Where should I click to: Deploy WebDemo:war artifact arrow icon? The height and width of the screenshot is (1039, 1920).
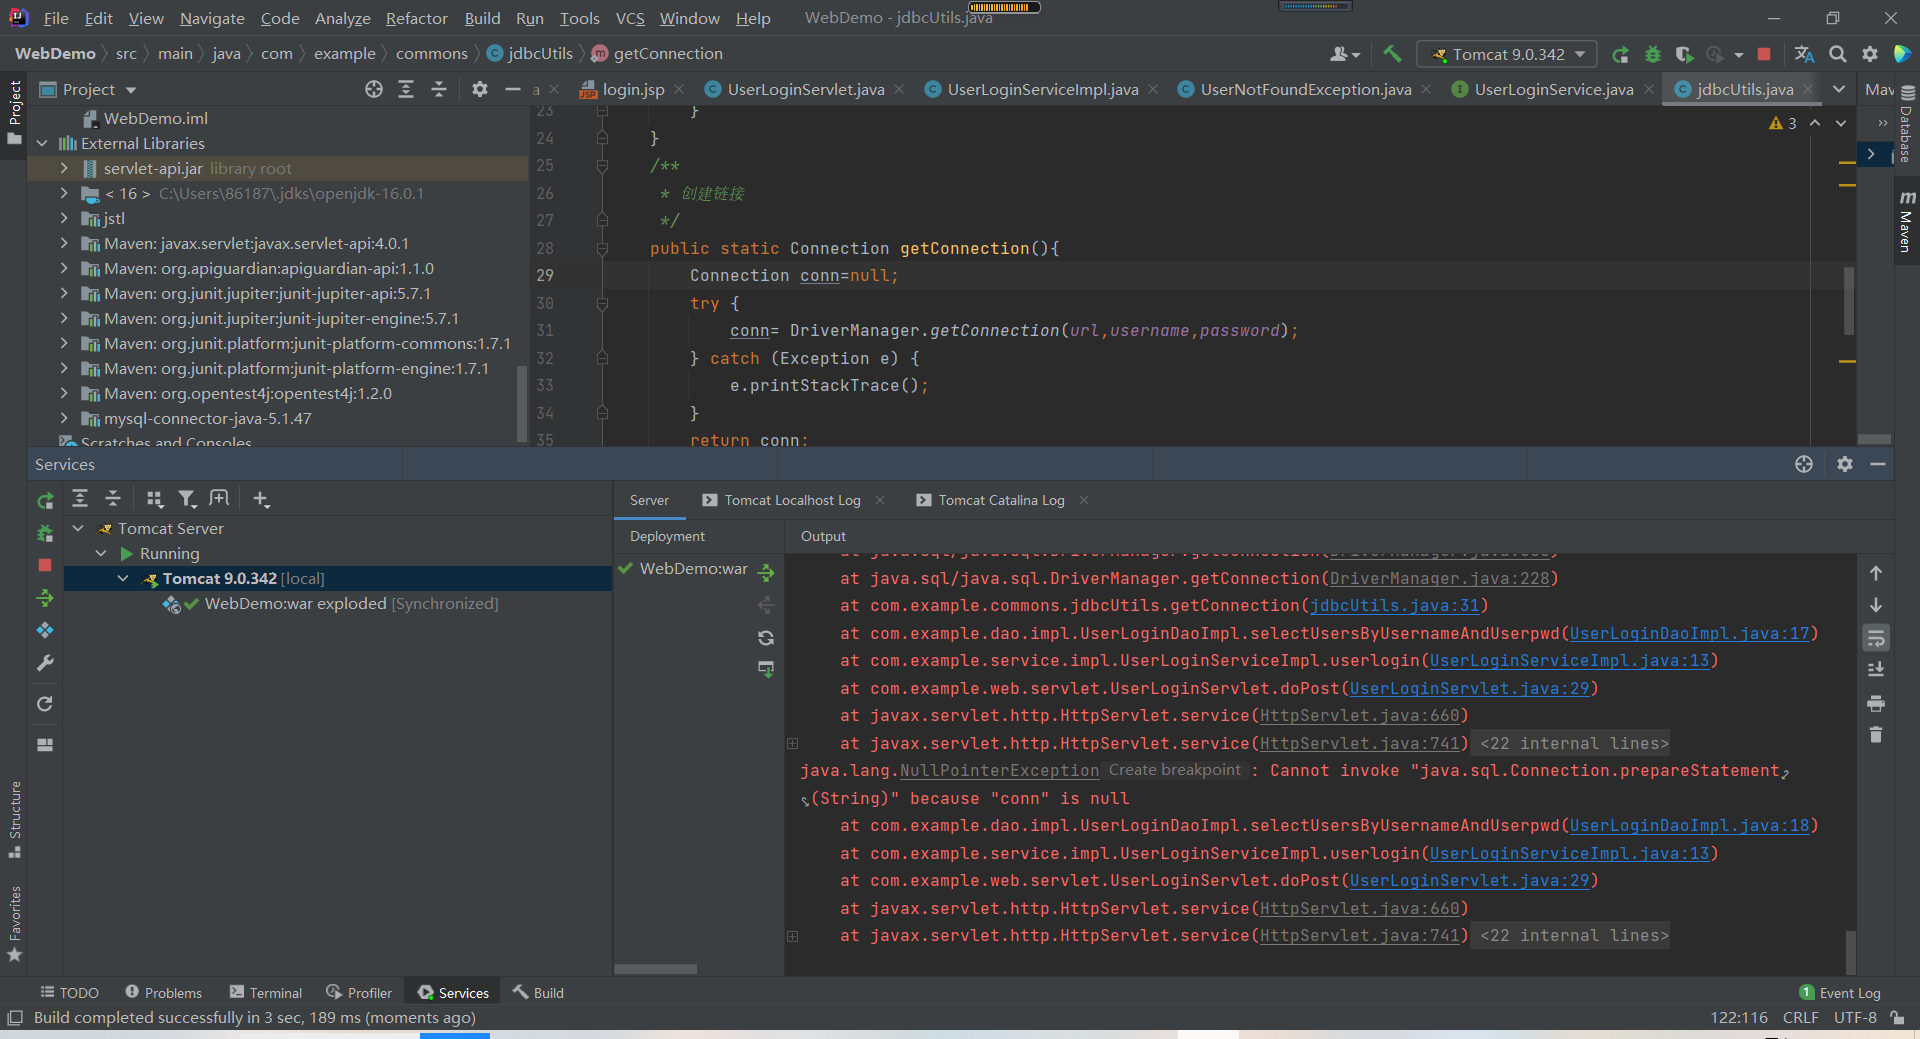pyautogui.click(x=766, y=573)
